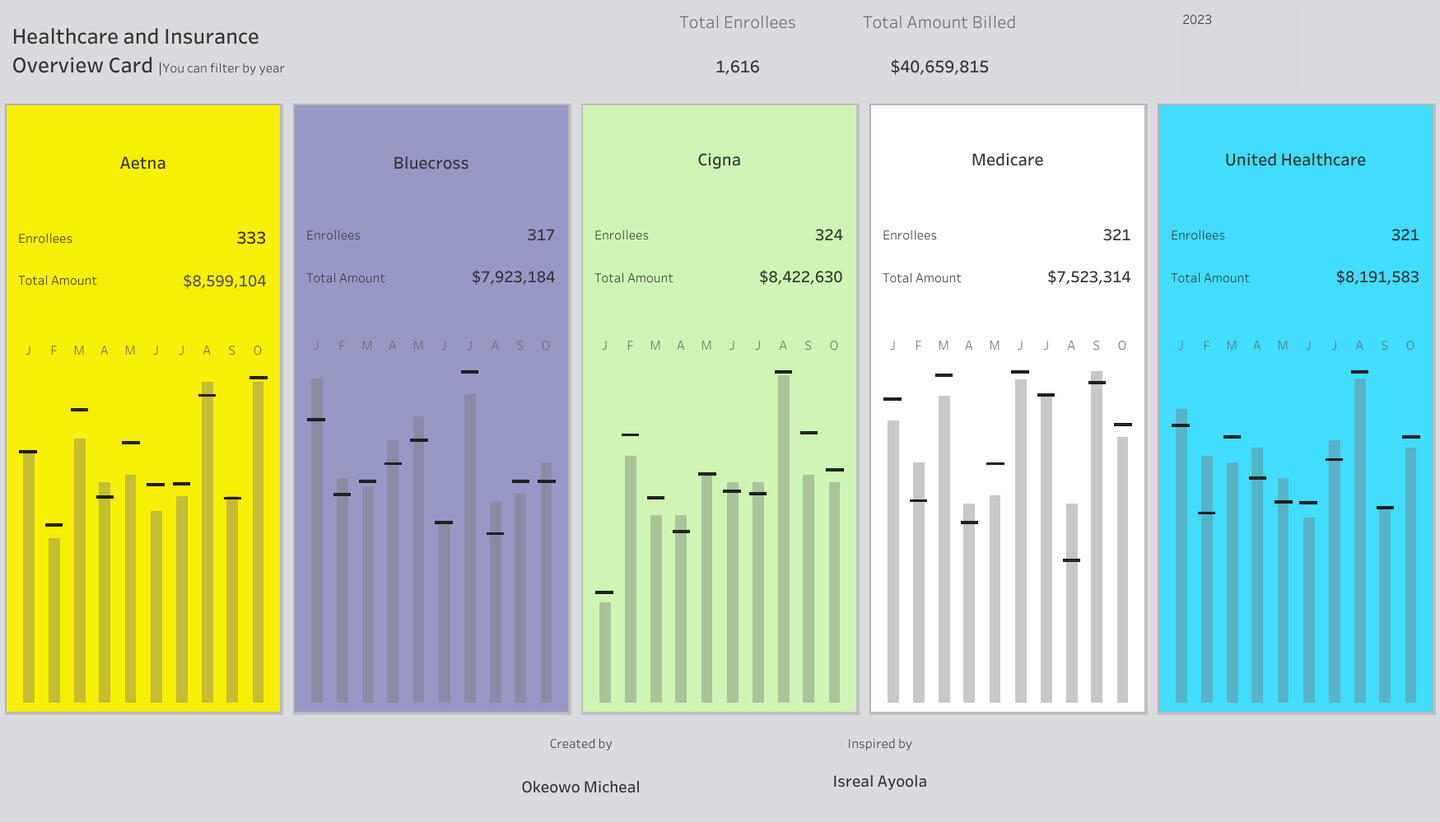Select Aetna's October bar
This screenshot has width=1440, height=822.
coord(258,540)
